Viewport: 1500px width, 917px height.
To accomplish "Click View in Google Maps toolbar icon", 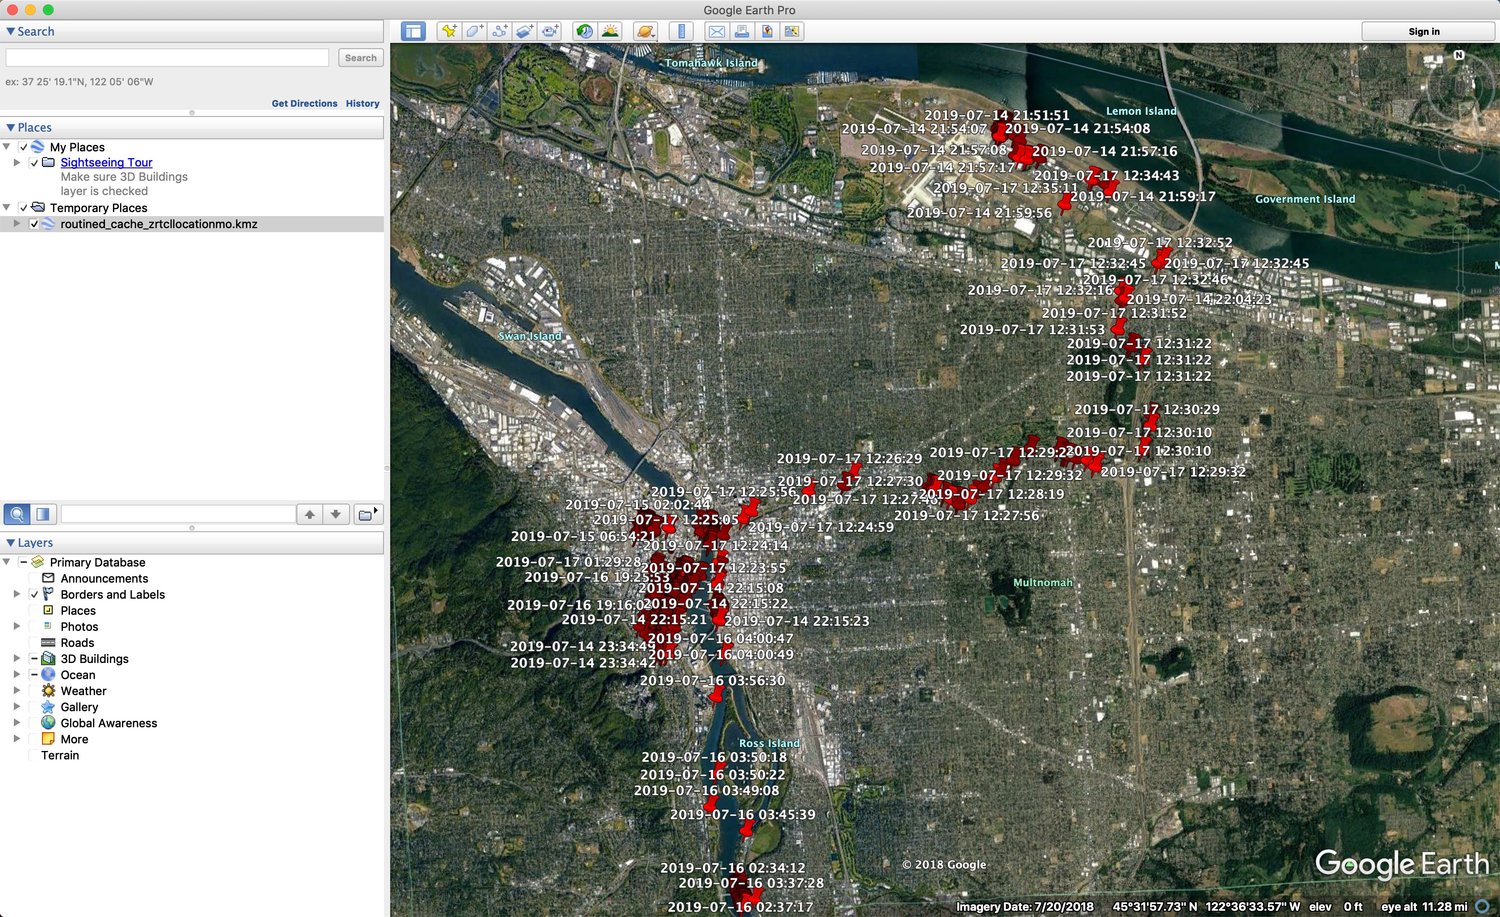I will (x=792, y=31).
